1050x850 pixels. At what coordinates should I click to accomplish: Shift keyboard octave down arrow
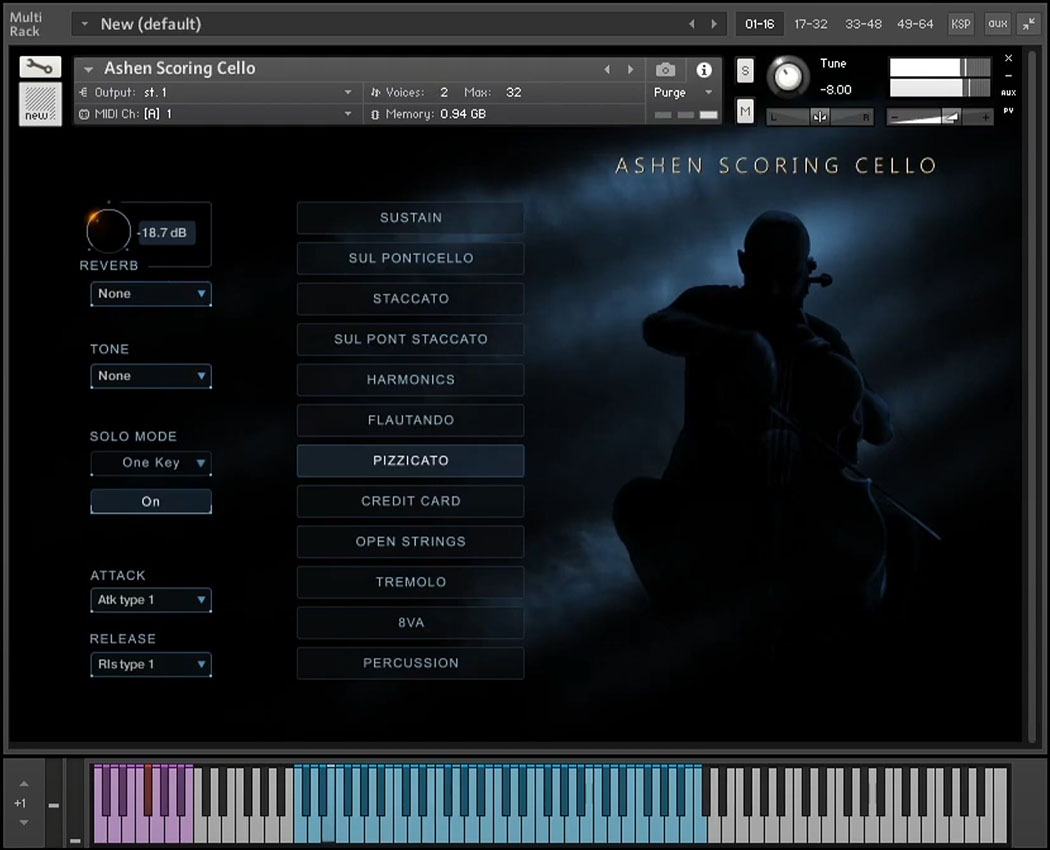(23, 823)
